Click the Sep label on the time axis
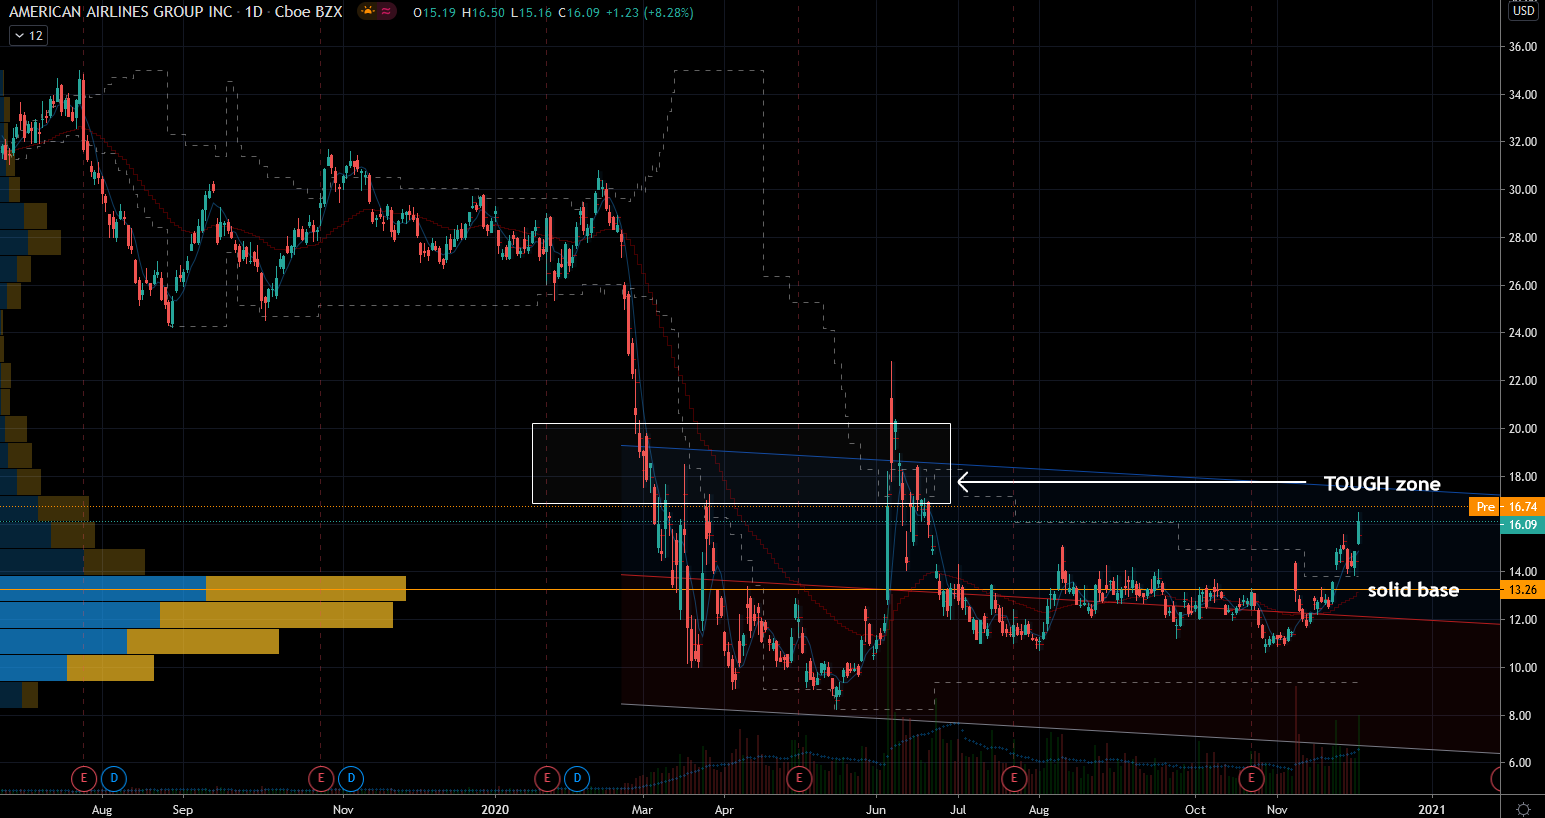 [182, 810]
